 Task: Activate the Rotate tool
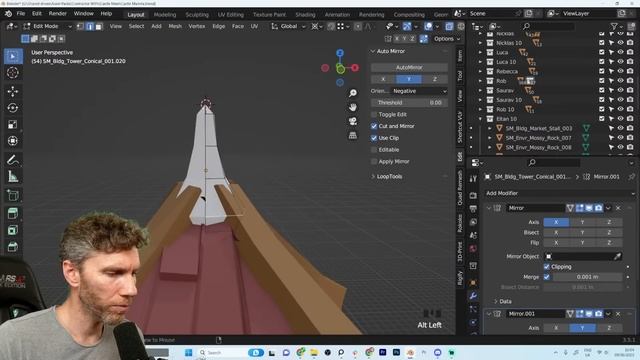coord(13,108)
